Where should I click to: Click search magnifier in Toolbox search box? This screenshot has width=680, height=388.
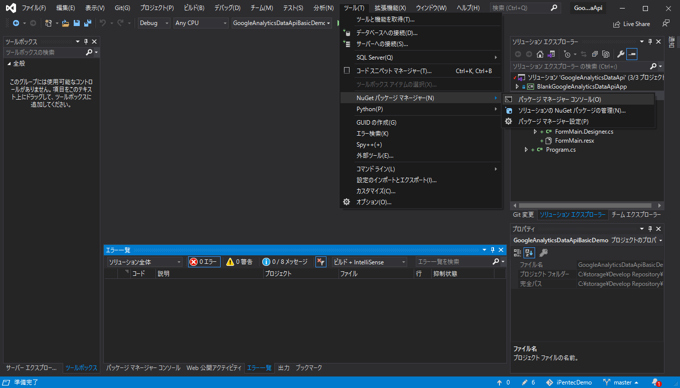(x=89, y=52)
